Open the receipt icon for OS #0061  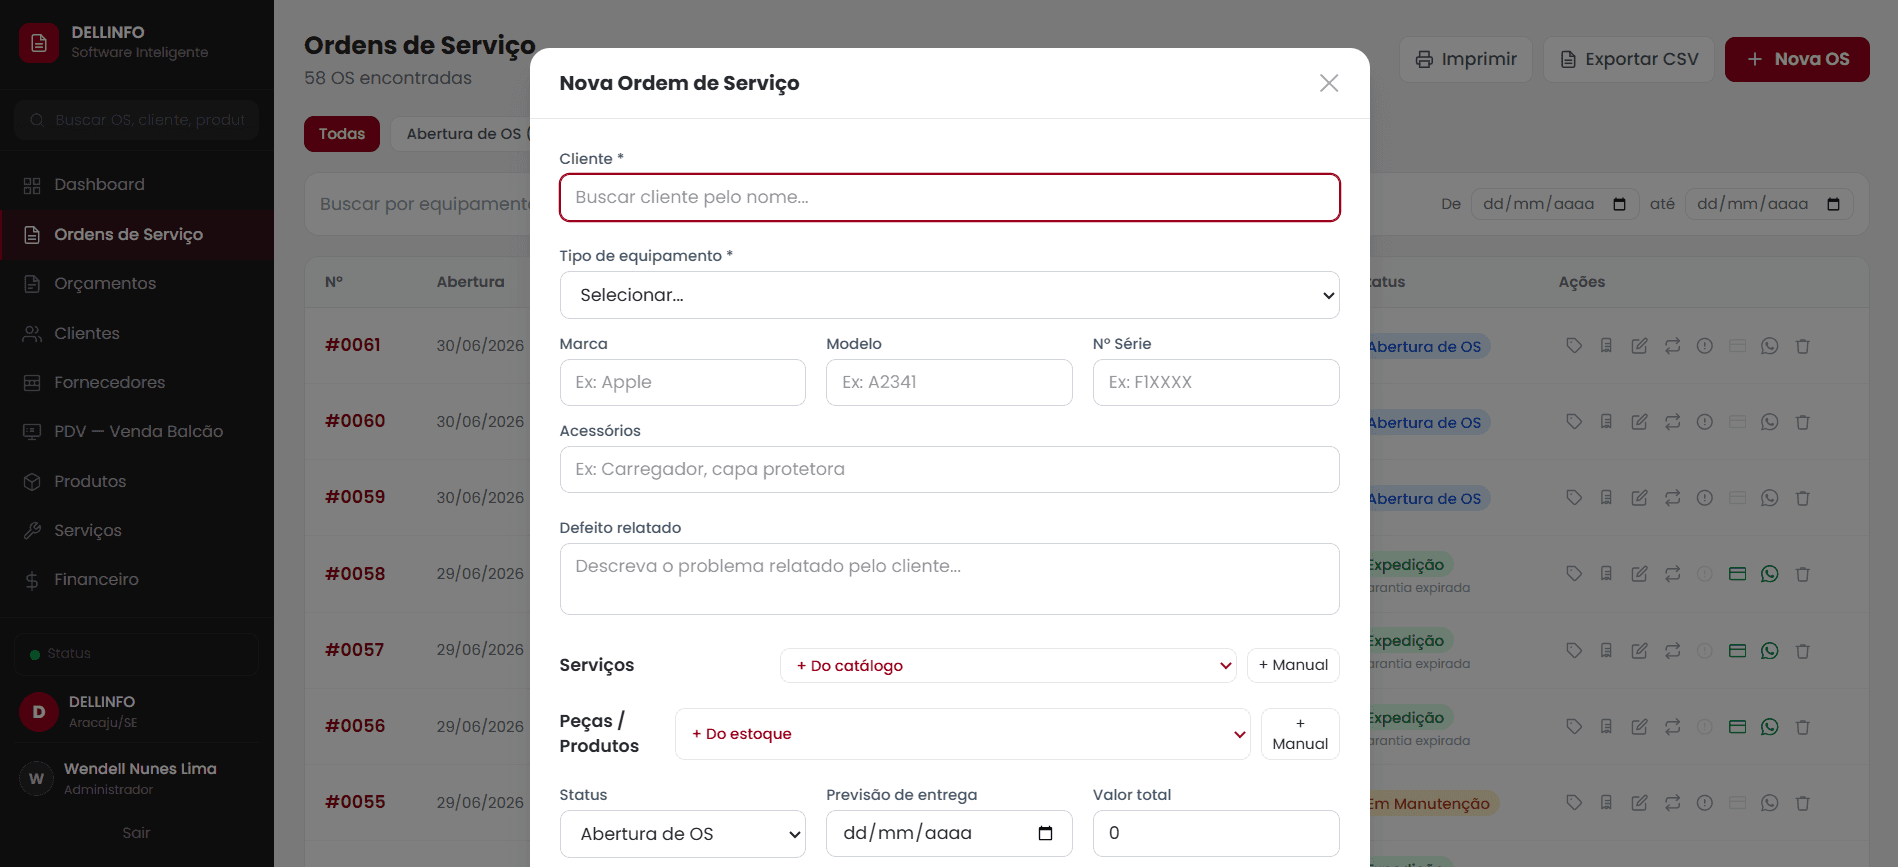[x=1606, y=346]
